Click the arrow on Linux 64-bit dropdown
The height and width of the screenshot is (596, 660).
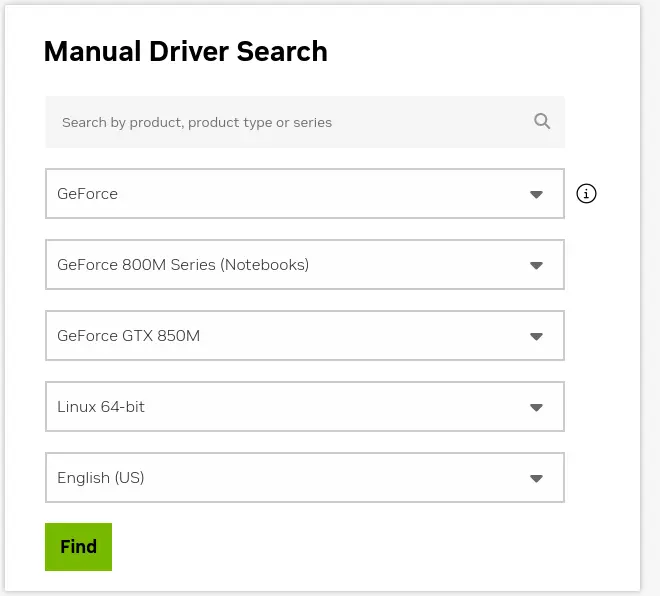[x=536, y=407]
